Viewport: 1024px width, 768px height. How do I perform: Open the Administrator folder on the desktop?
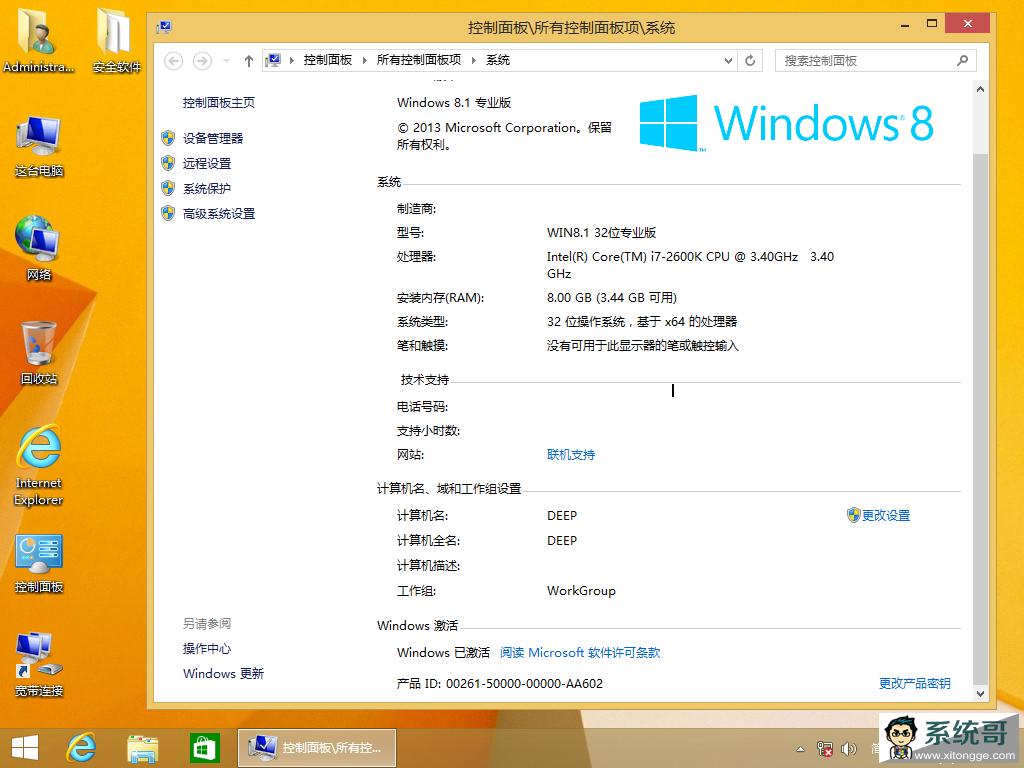click(38, 39)
